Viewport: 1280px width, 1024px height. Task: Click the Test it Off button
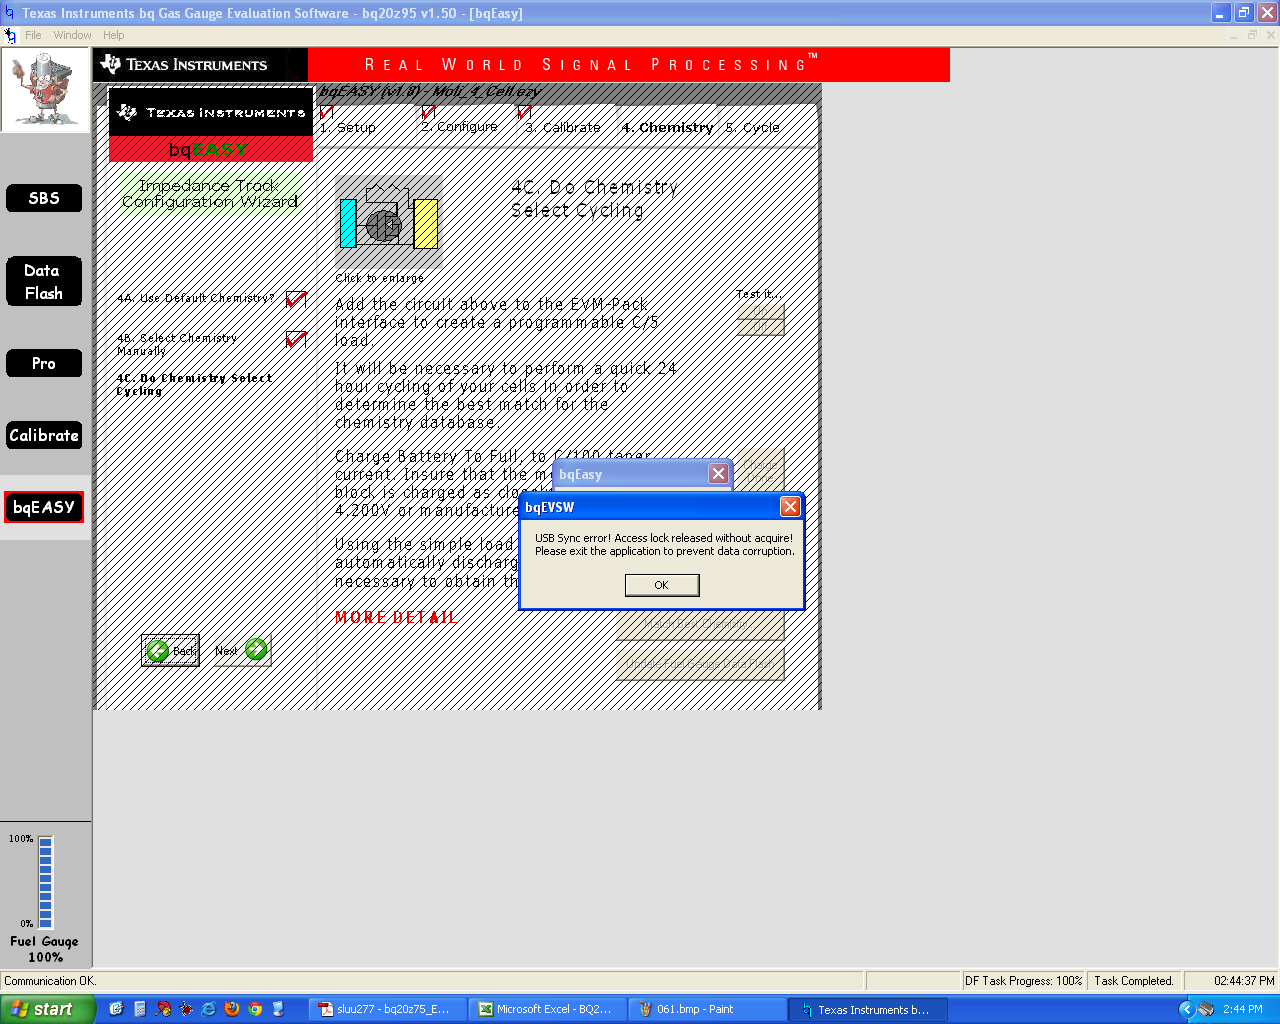pyautogui.click(x=760, y=327)
